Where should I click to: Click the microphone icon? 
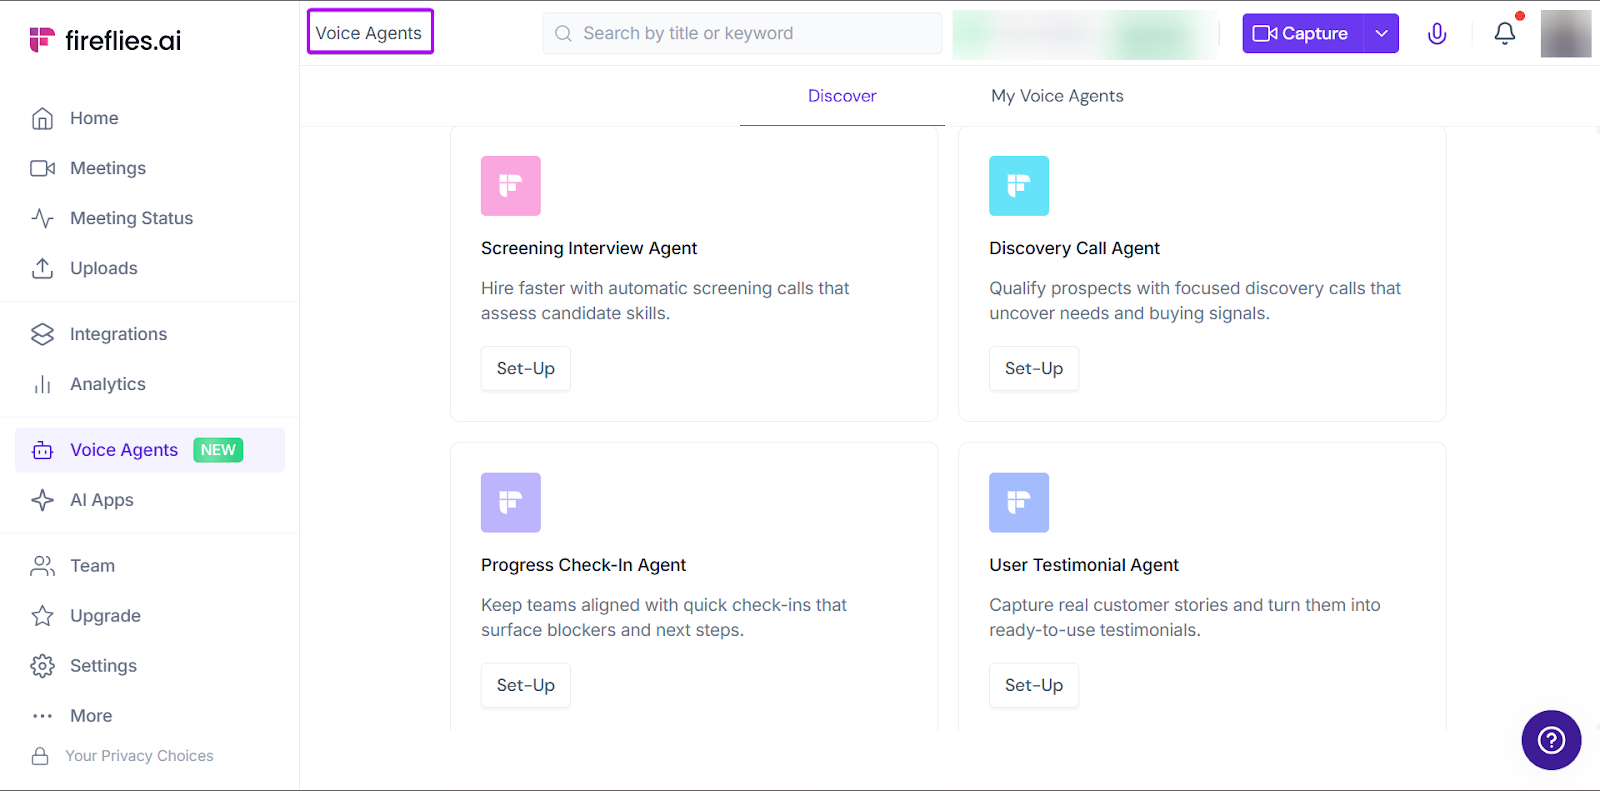[1437, 34]
